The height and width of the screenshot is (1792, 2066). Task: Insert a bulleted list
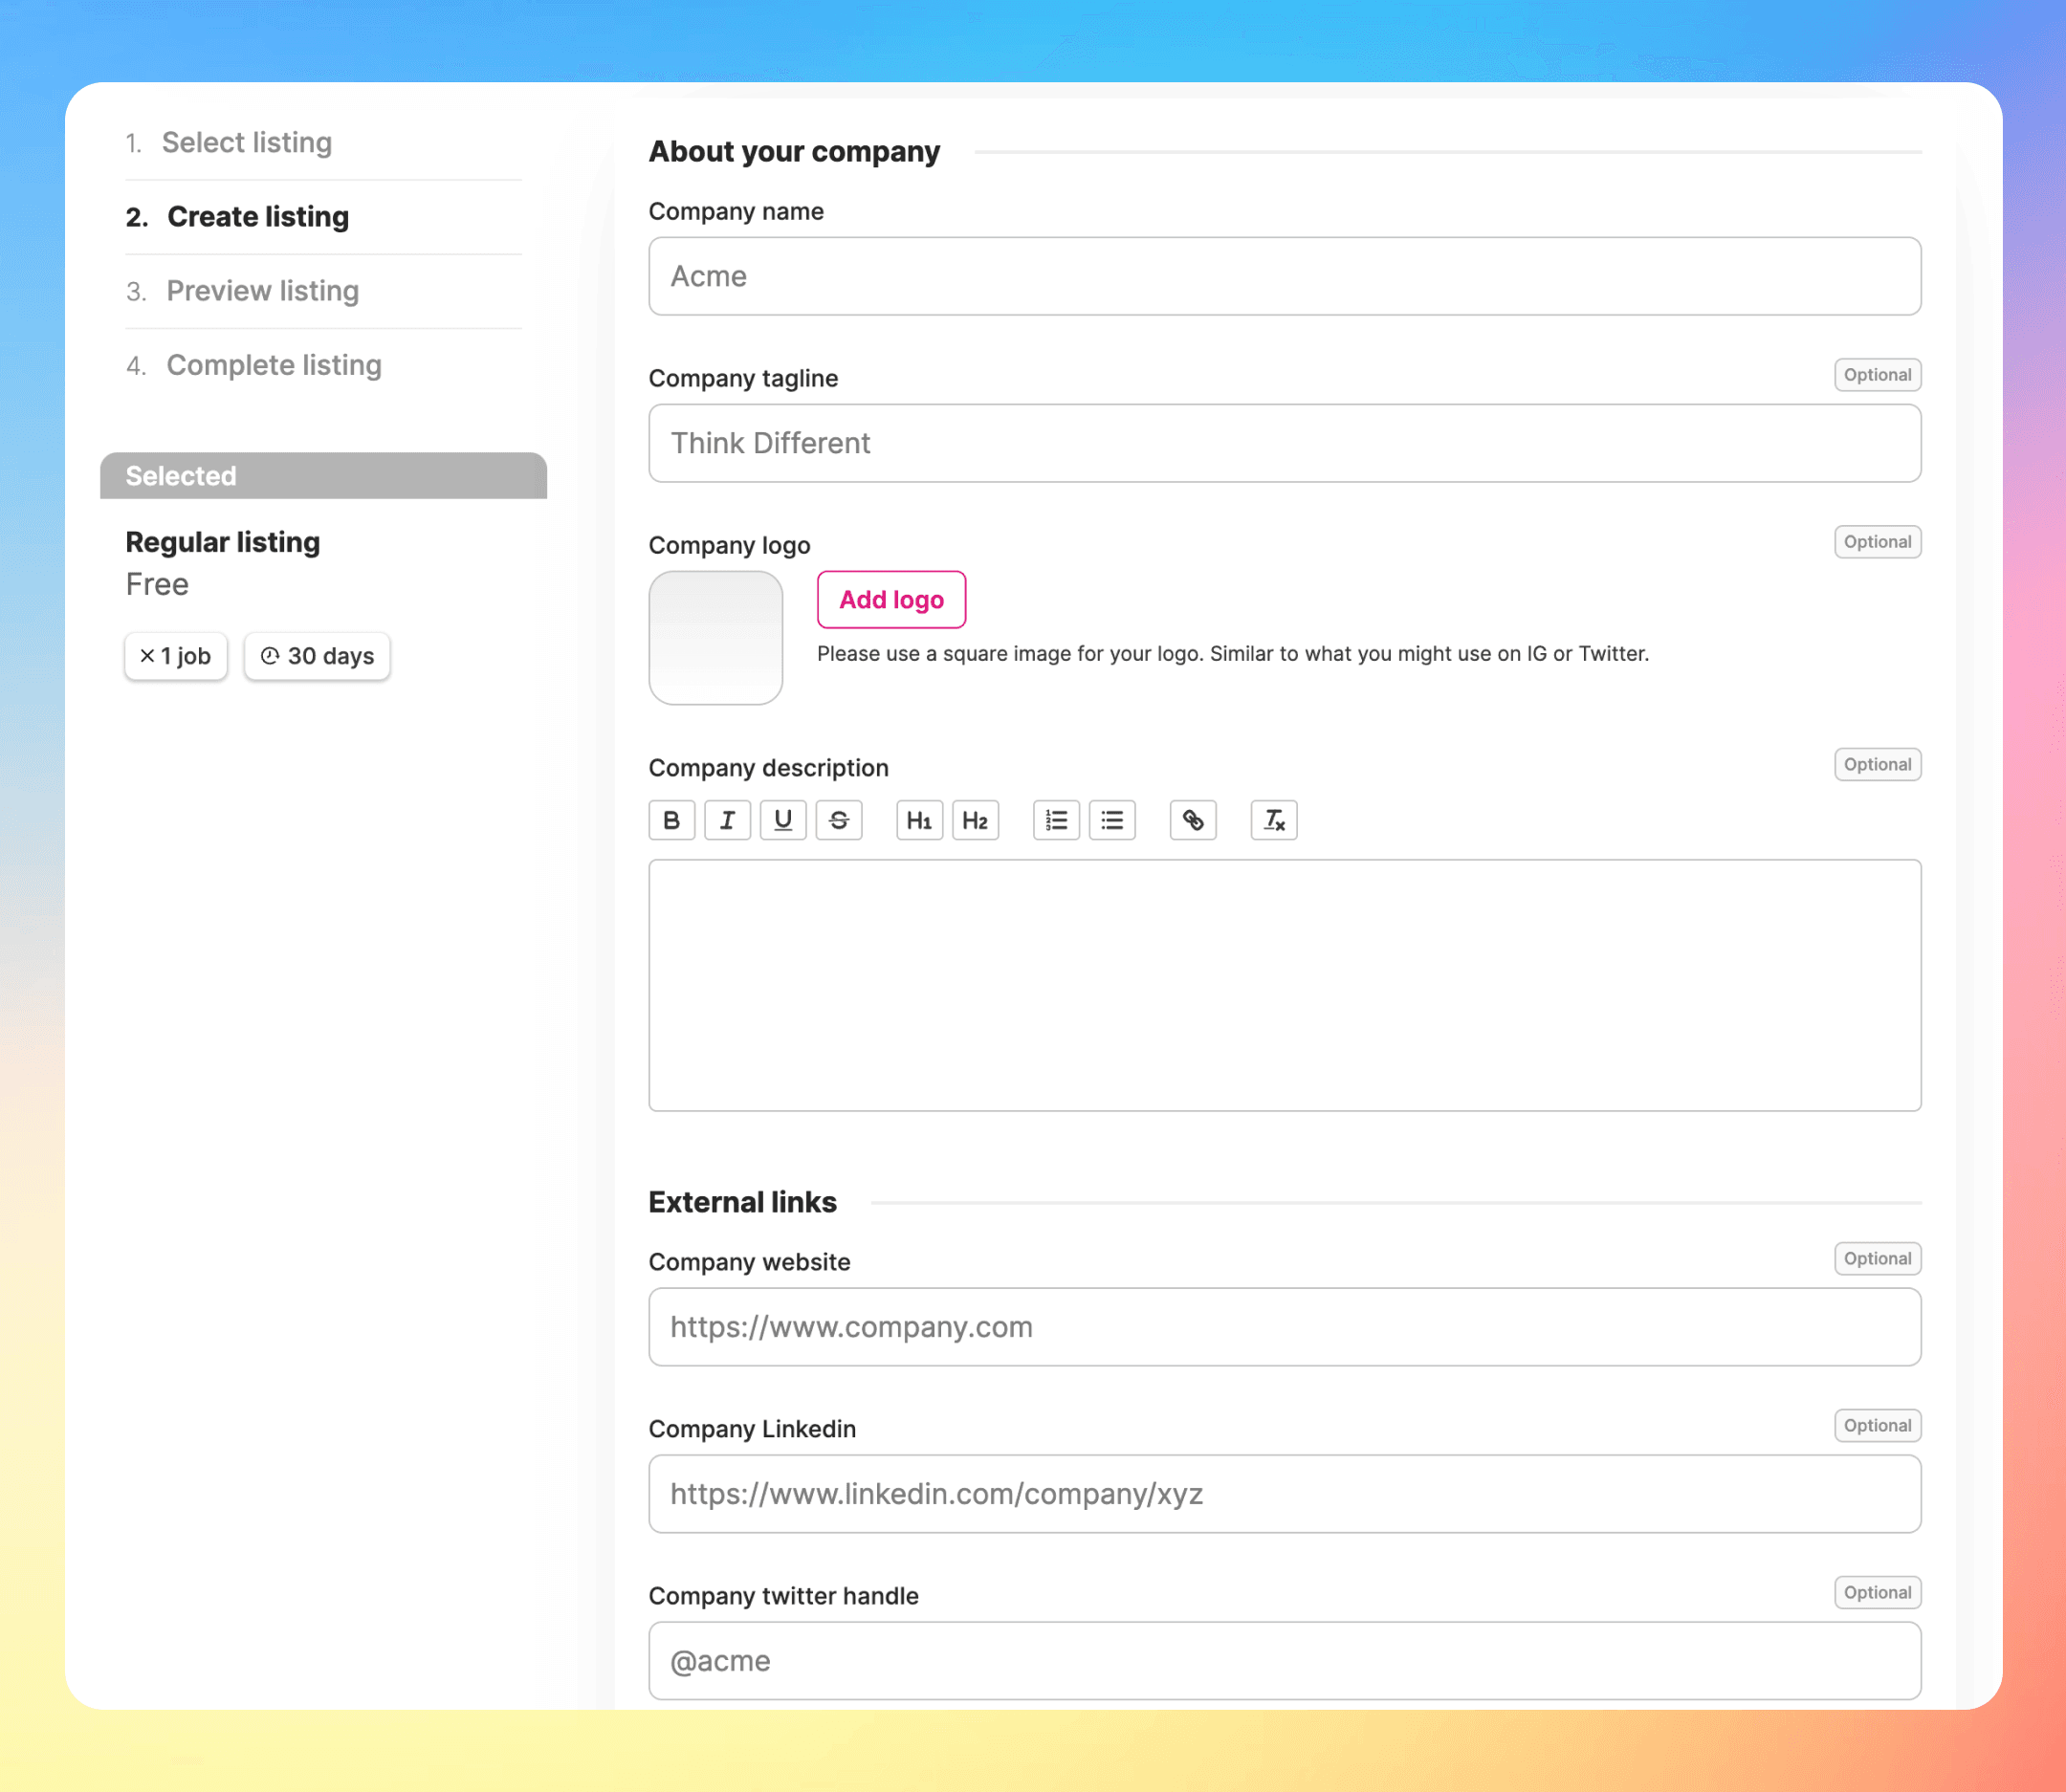pos(1112,820)
